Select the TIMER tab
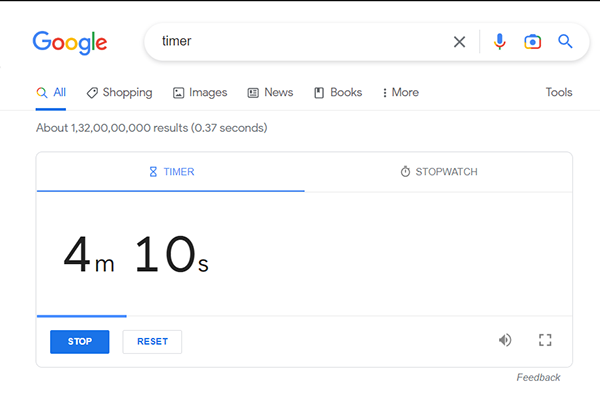600x394 pixels. pos(171,172)
